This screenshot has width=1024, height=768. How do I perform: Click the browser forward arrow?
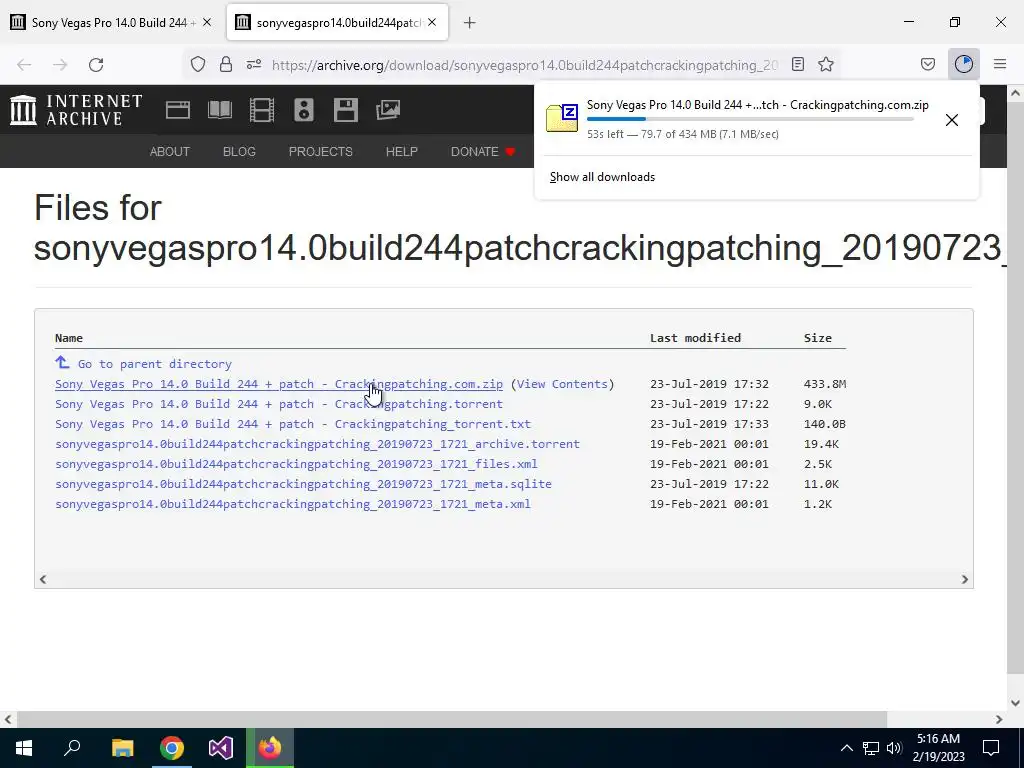[60, 65]
